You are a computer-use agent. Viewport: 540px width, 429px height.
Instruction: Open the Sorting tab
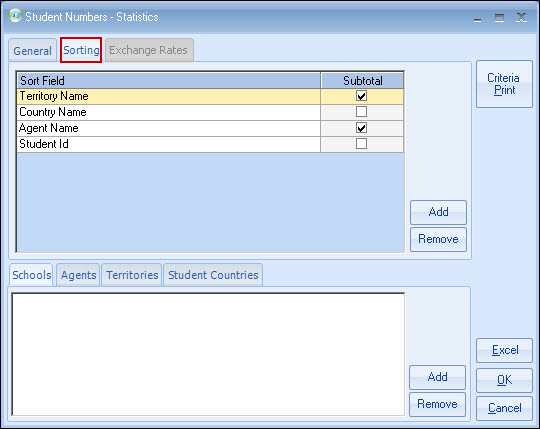(x=81, y=50)
